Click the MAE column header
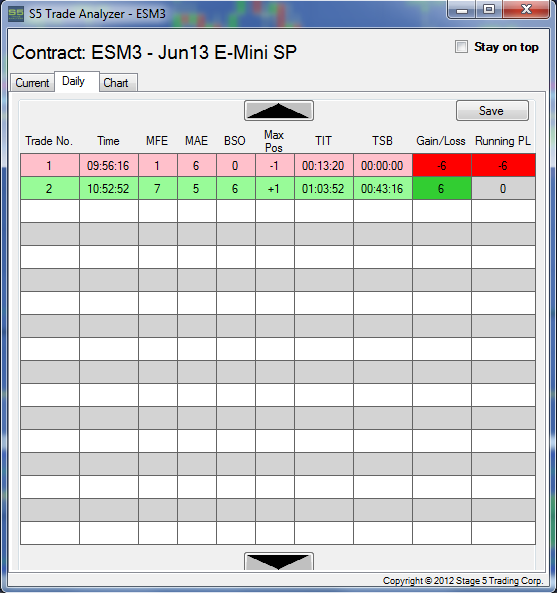This screenshot has height=593, width=557. (196, 141)
